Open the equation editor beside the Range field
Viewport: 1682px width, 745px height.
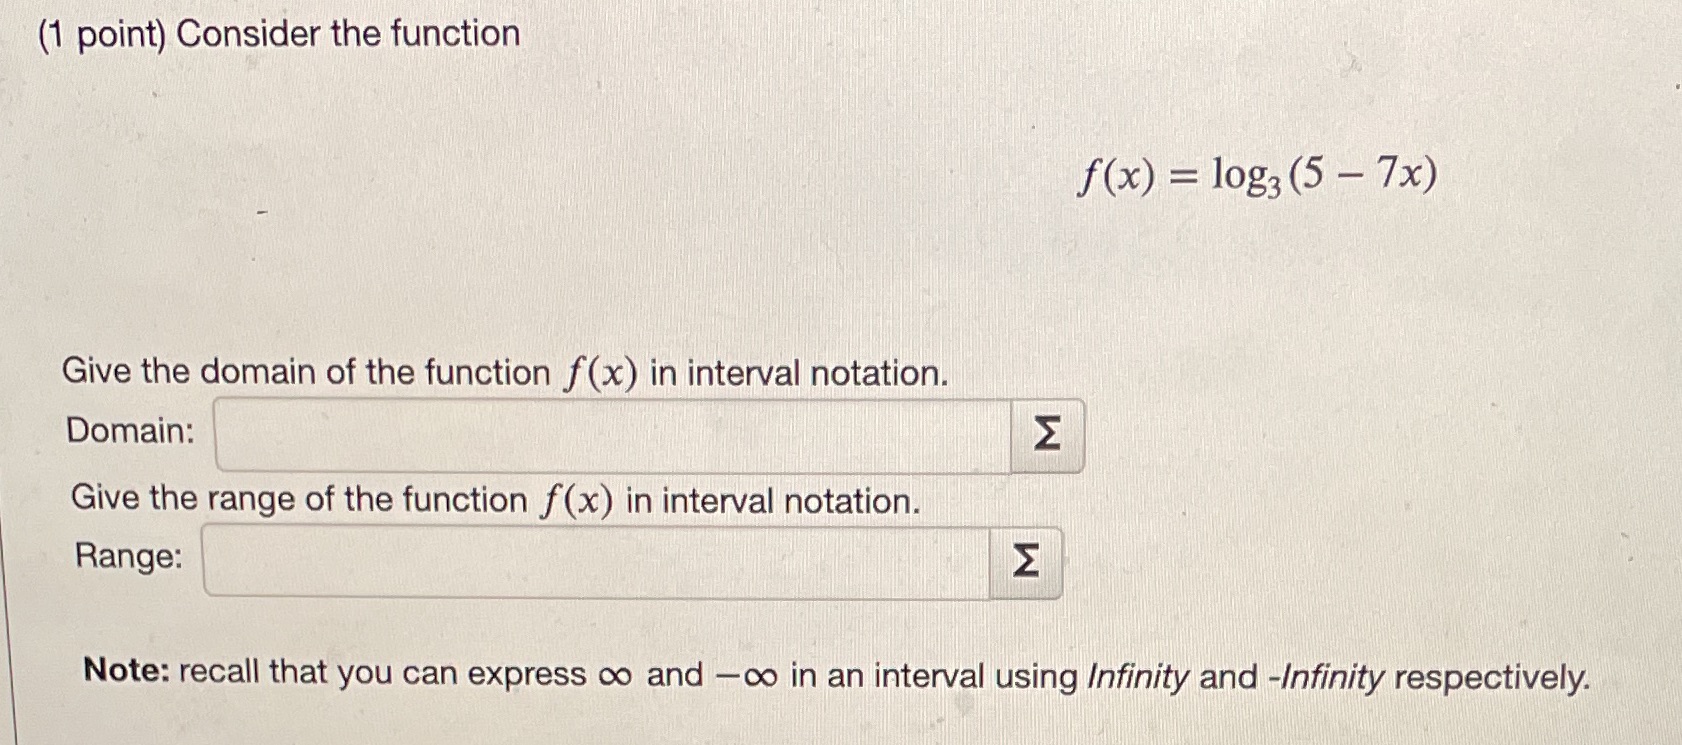click(x=1025, y=561)
